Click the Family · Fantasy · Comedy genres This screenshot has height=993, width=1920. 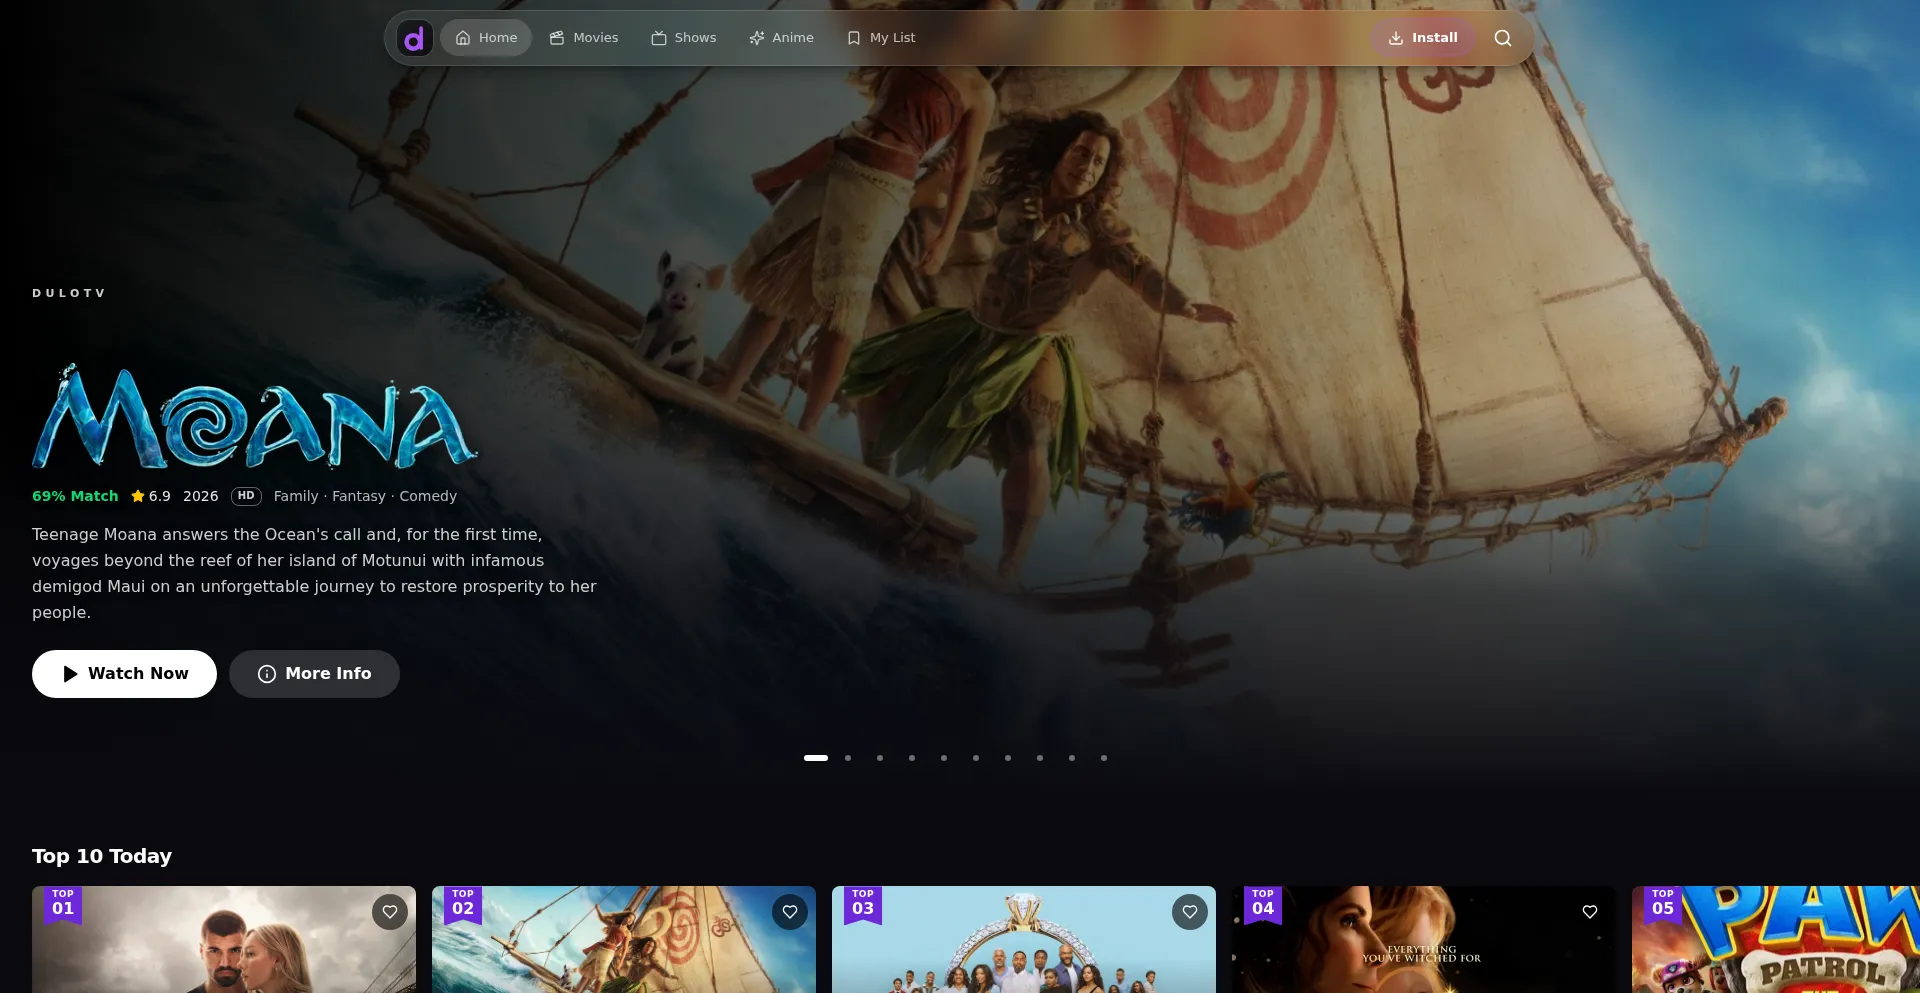(365, 496)
